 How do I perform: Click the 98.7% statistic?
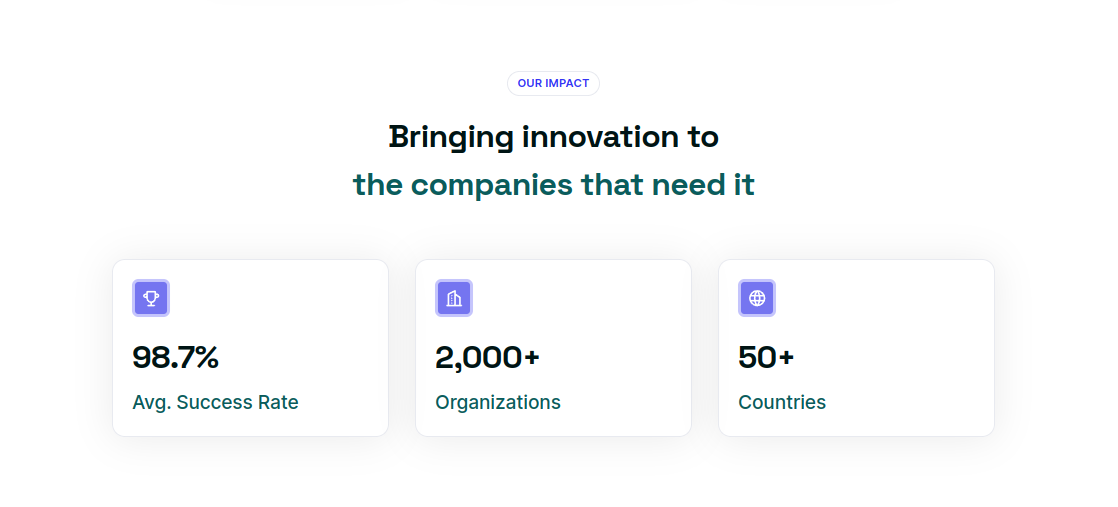point(175,357)
